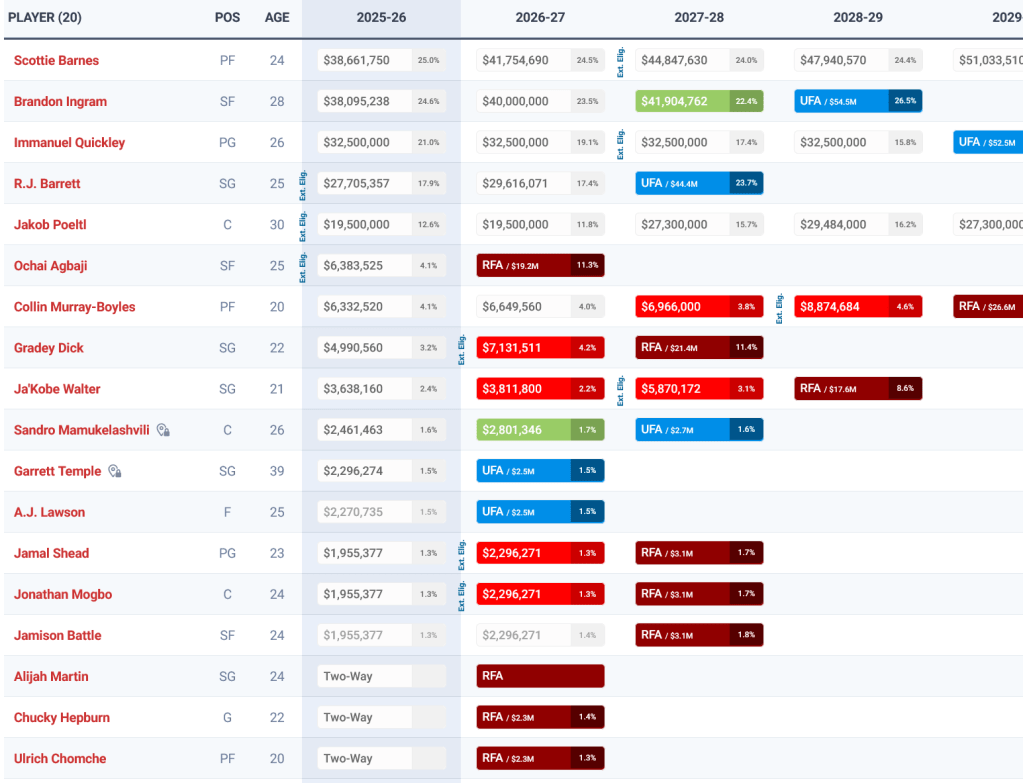
Task: Click Sandro Mamukelashvili's green $2,801,346 cell
Action: 540,429
